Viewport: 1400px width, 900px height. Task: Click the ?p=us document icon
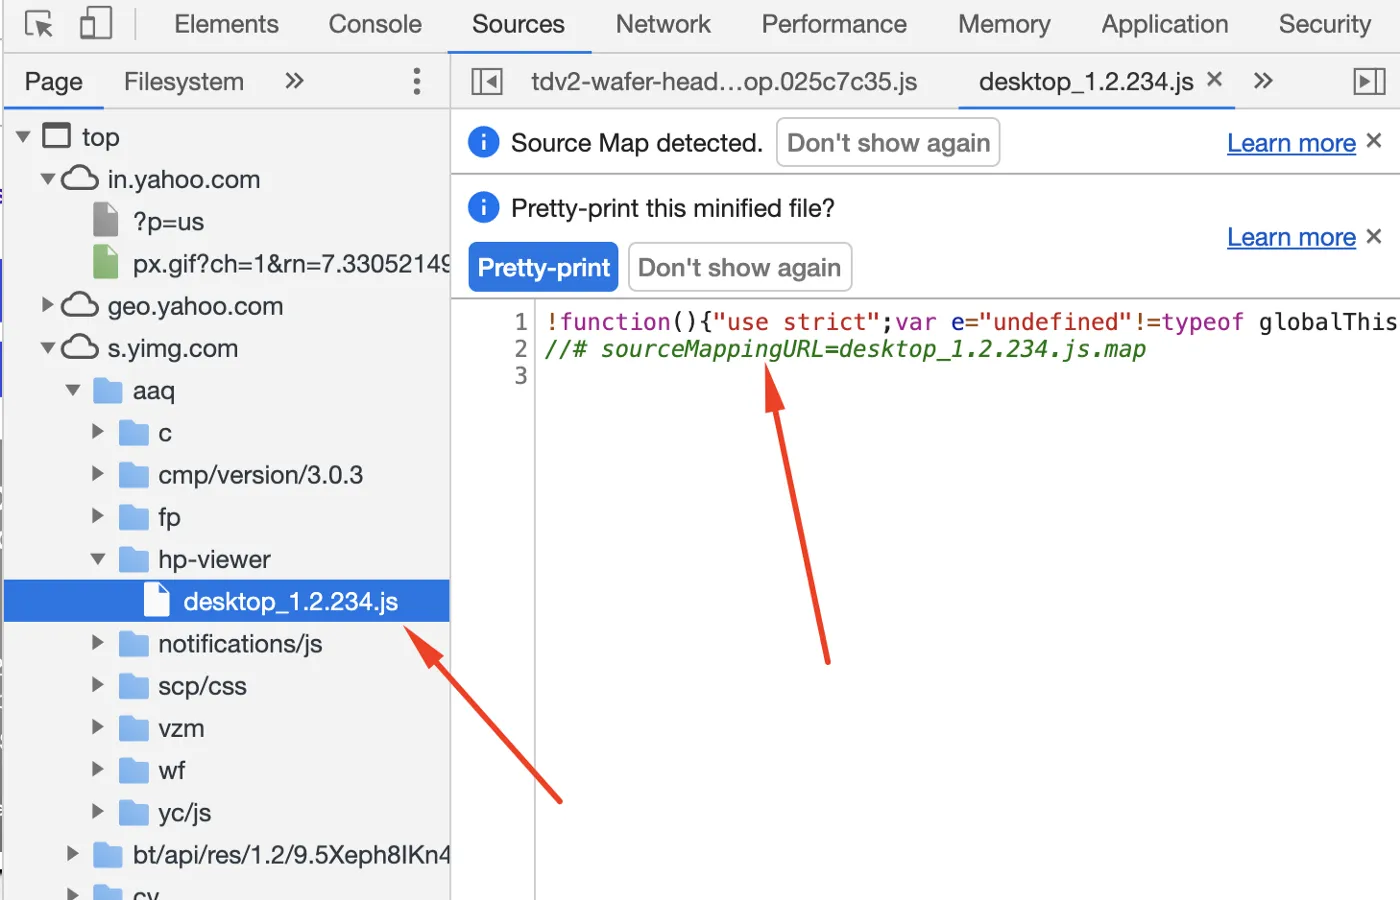(106, 220)
